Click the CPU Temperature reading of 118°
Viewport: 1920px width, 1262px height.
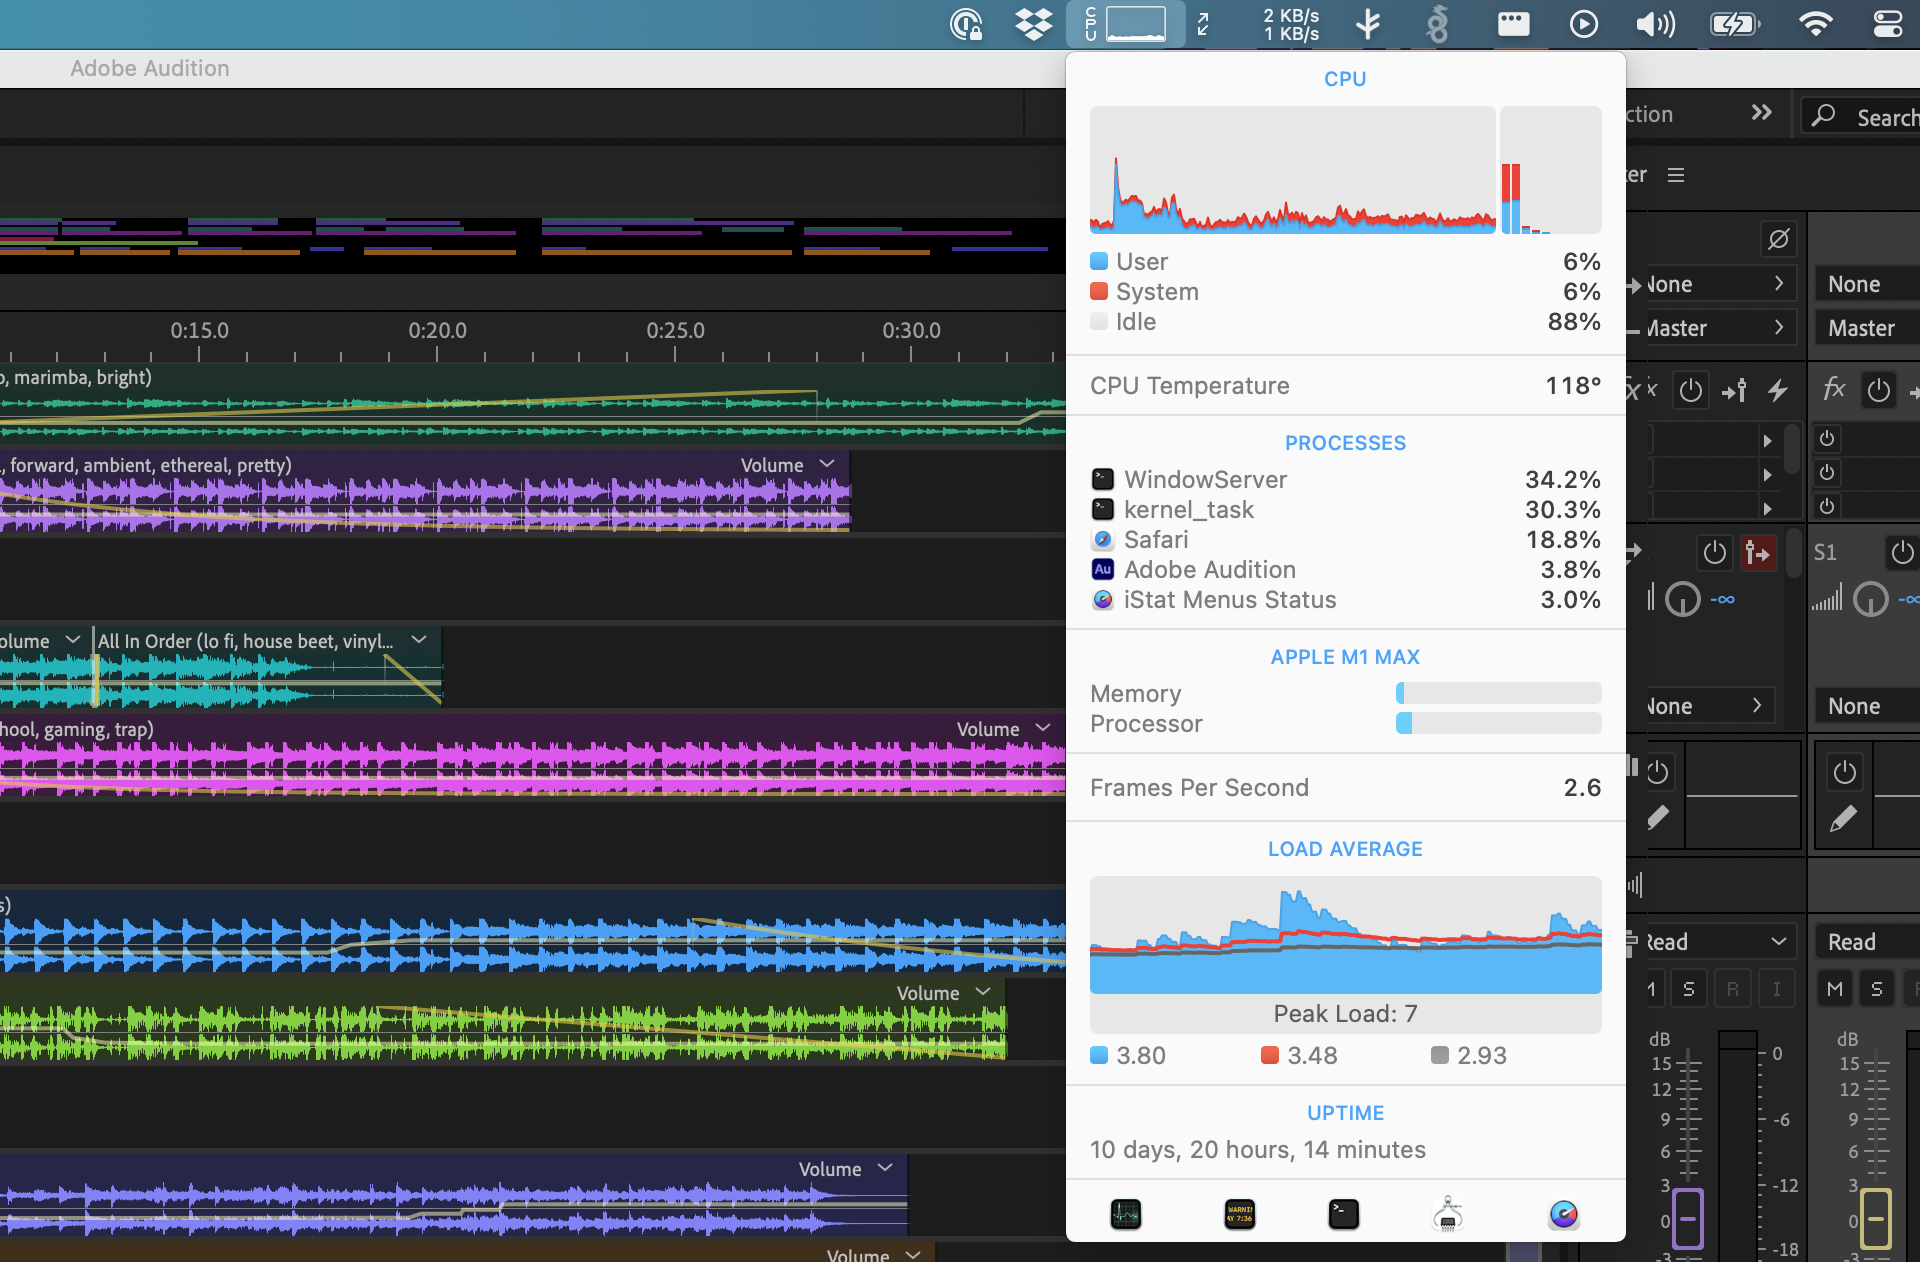(1573, 386)
